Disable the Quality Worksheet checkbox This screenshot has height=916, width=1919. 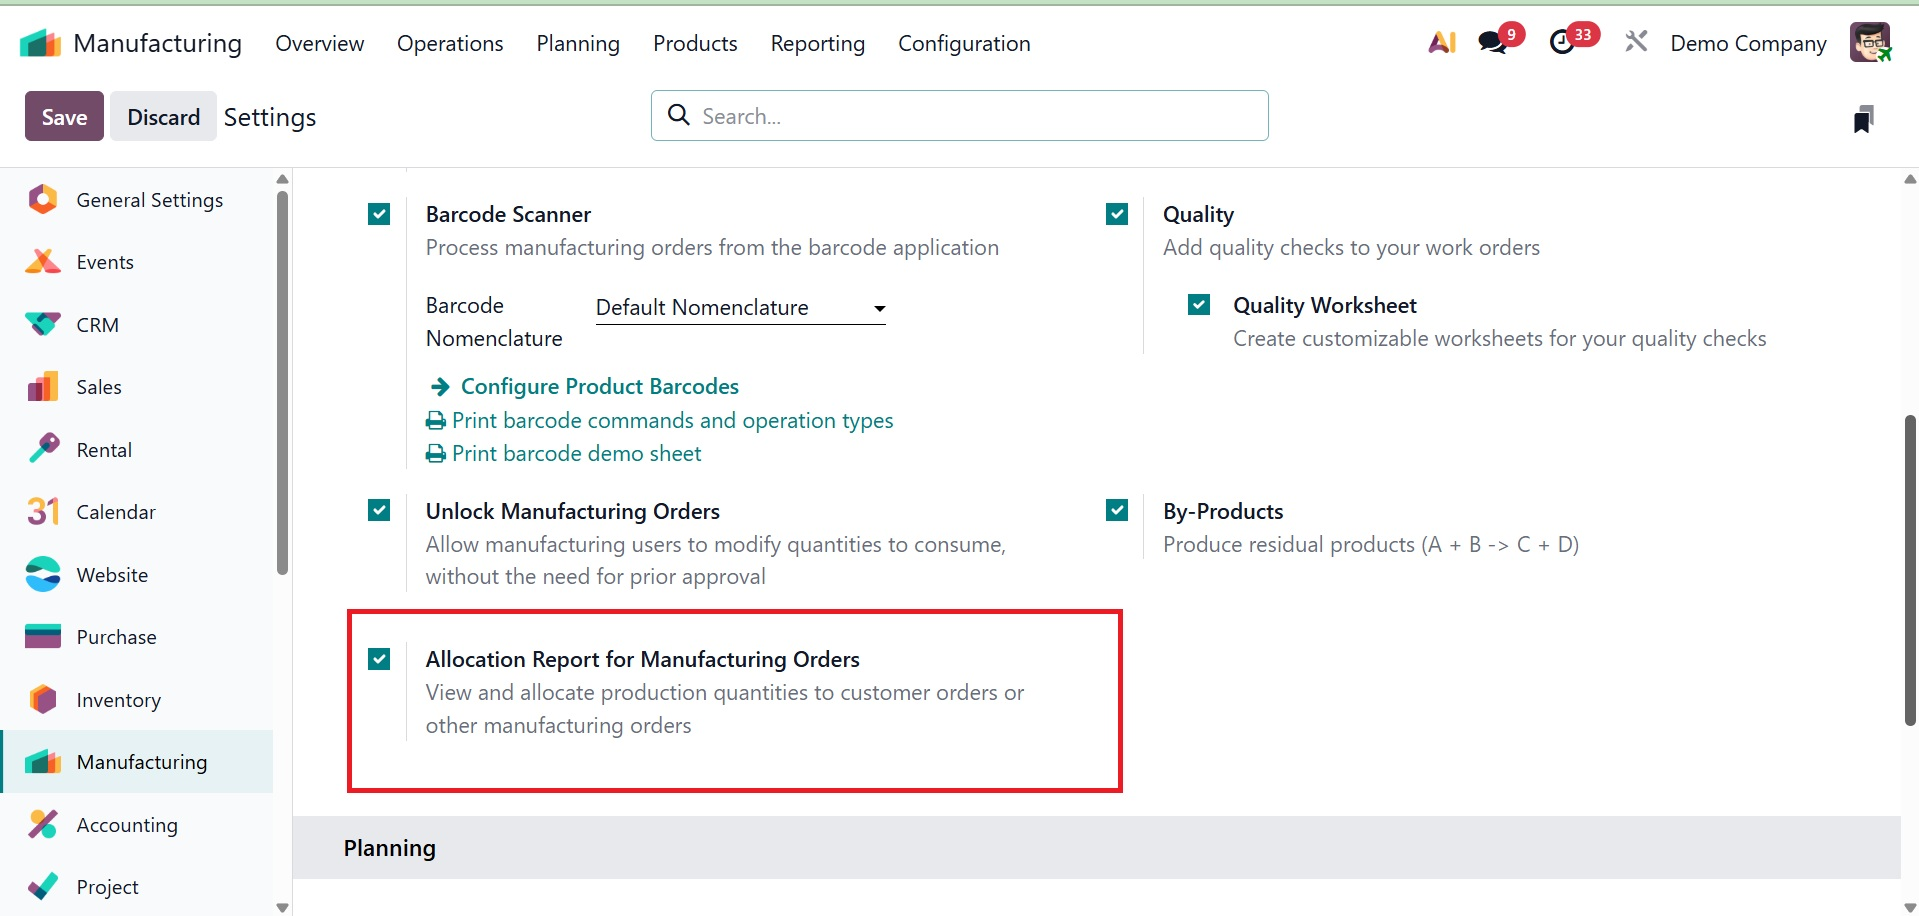pyautogui.click(x=1199, y=305)
